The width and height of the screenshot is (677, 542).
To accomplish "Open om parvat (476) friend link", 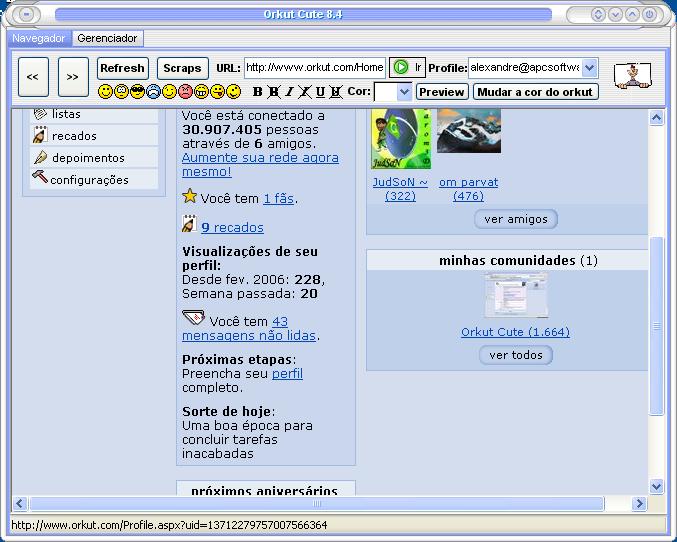I will [468, 189].
